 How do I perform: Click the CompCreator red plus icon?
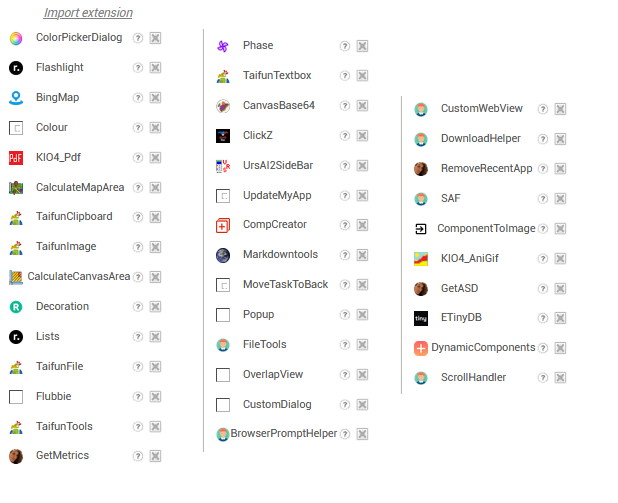point(223,225)
